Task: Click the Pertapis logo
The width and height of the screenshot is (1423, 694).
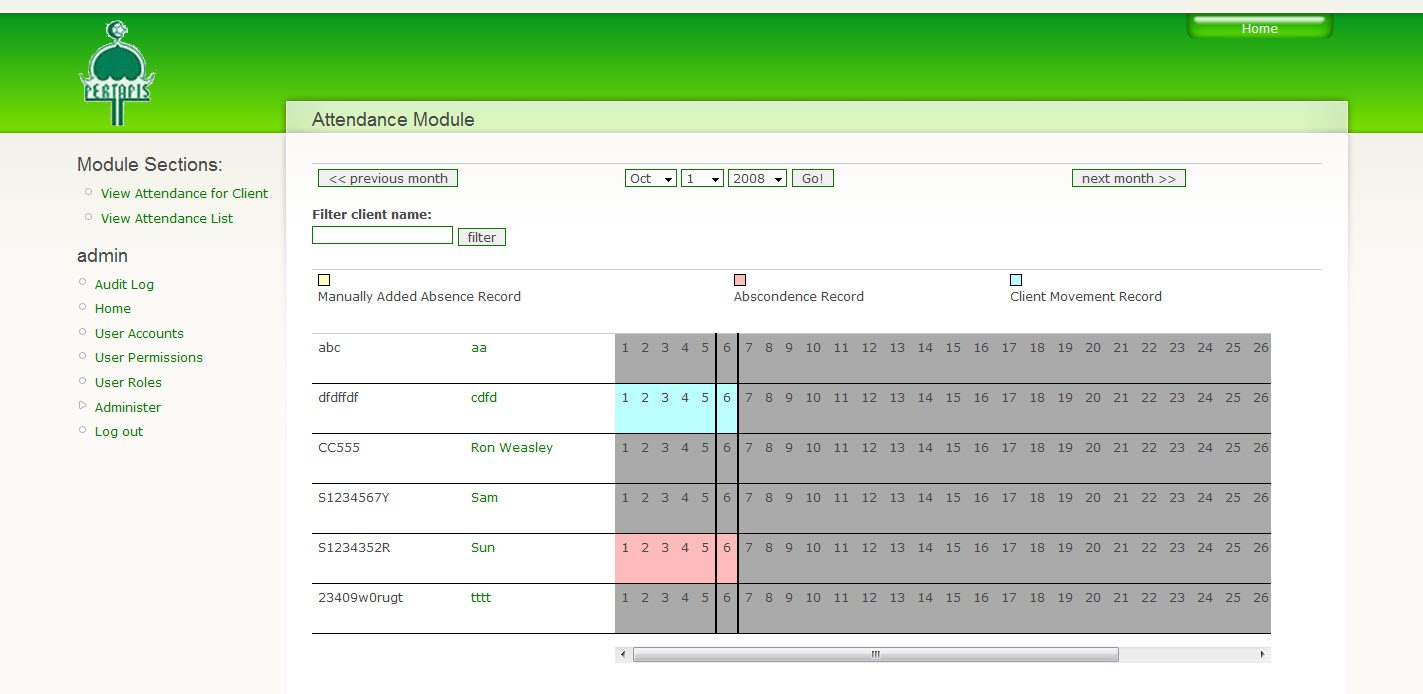Action: pyautogui.click(x=117, y=73)
